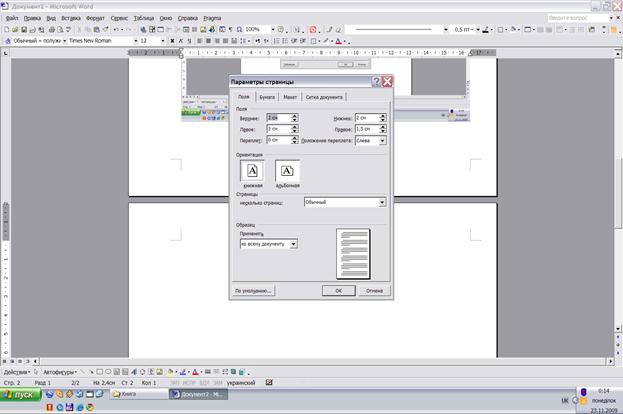Expand the multiple pages Обычный dropdown
623x414 pixels.
tap(382, 202)
